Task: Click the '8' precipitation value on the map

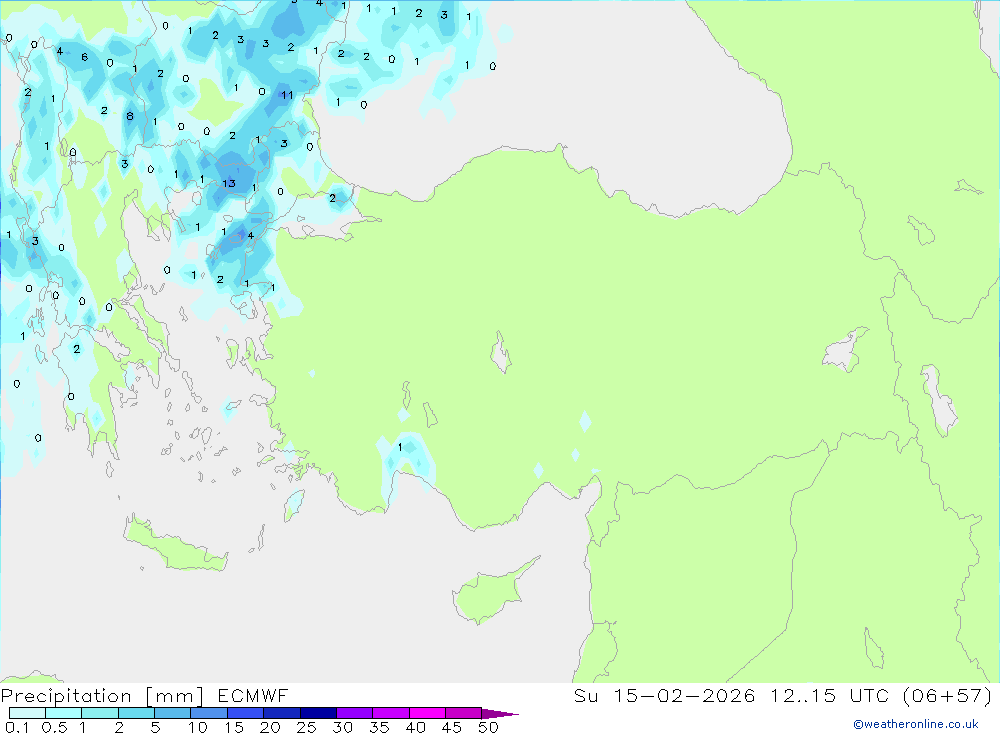Action: [130, 116]
